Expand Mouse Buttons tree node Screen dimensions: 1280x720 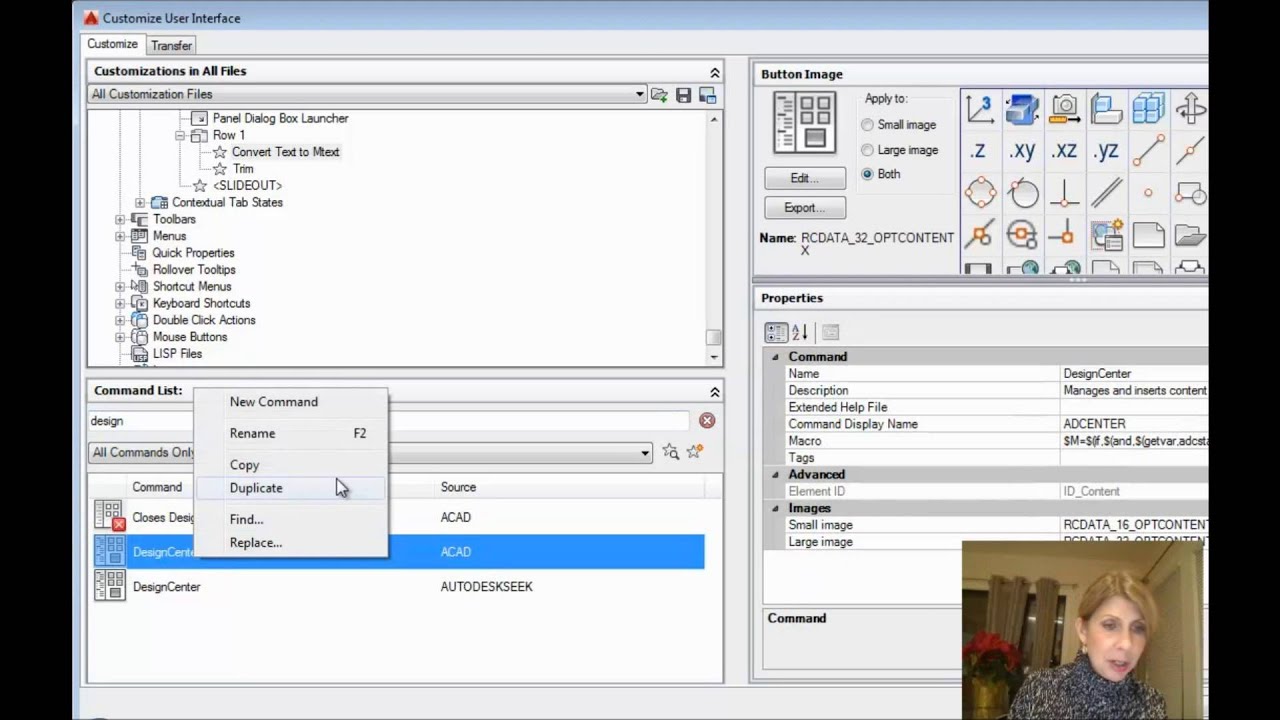120,337
